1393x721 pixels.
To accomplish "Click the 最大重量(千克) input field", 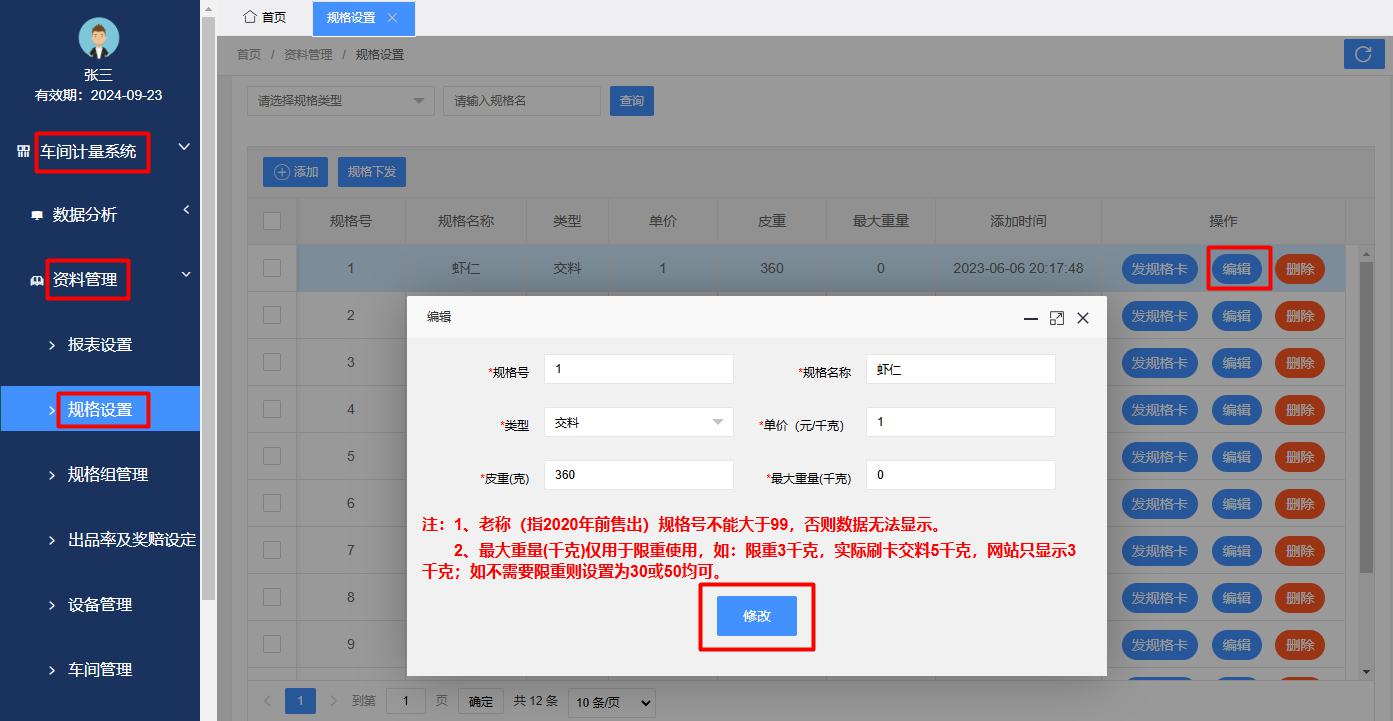I will click(x=961, y=475).
